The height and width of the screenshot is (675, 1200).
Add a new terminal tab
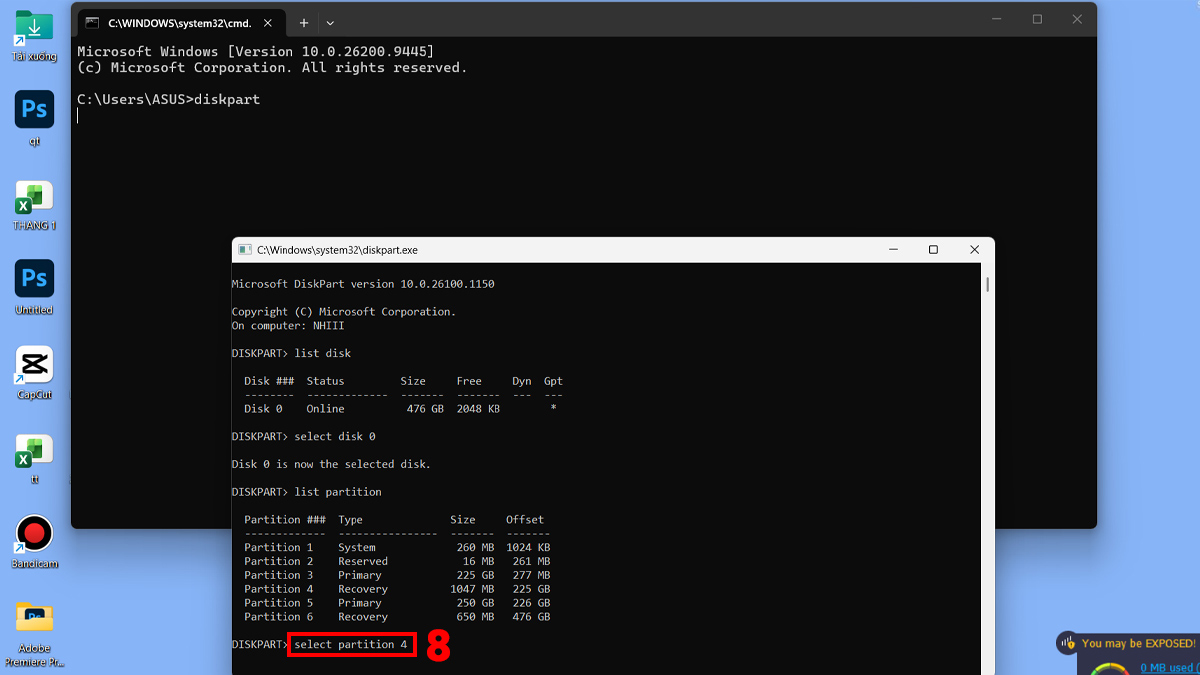304,22
